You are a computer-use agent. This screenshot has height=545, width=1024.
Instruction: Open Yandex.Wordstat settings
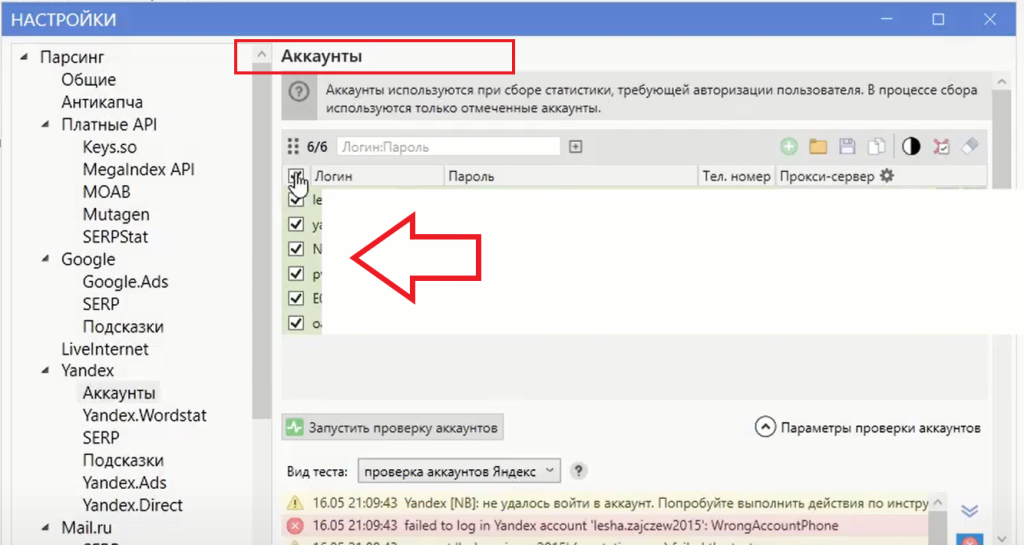(x=144, y=415)
